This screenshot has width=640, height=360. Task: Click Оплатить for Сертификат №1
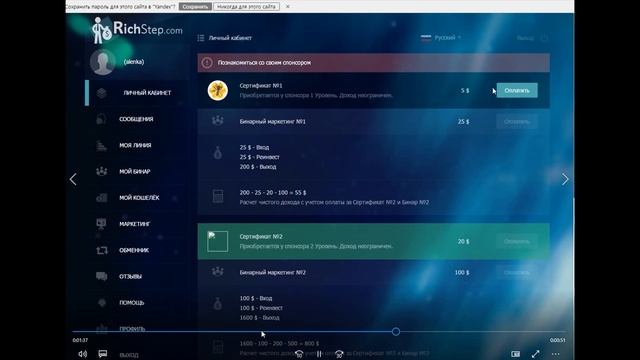pos(517,90)
